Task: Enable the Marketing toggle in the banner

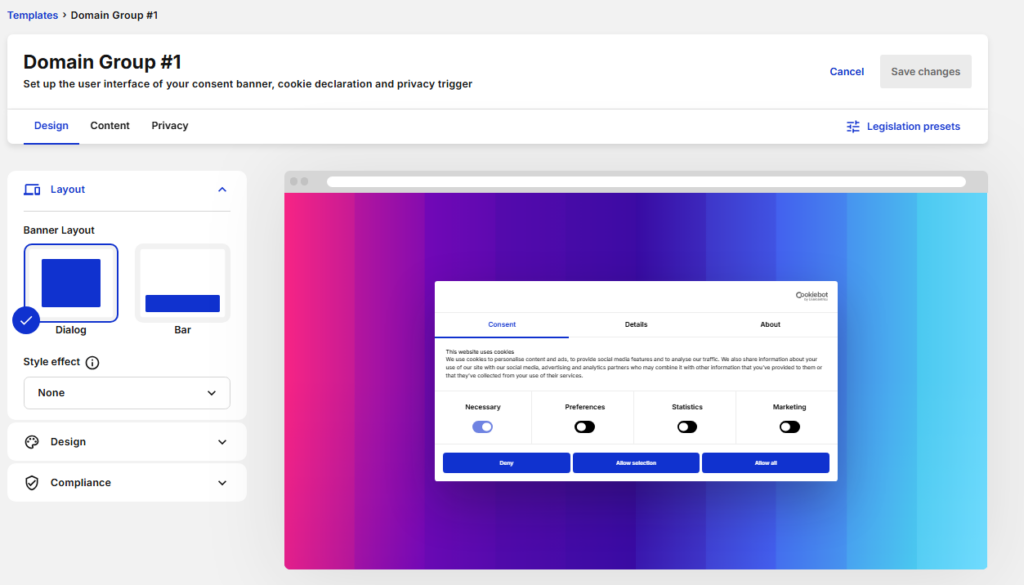Action: point(789,426)
